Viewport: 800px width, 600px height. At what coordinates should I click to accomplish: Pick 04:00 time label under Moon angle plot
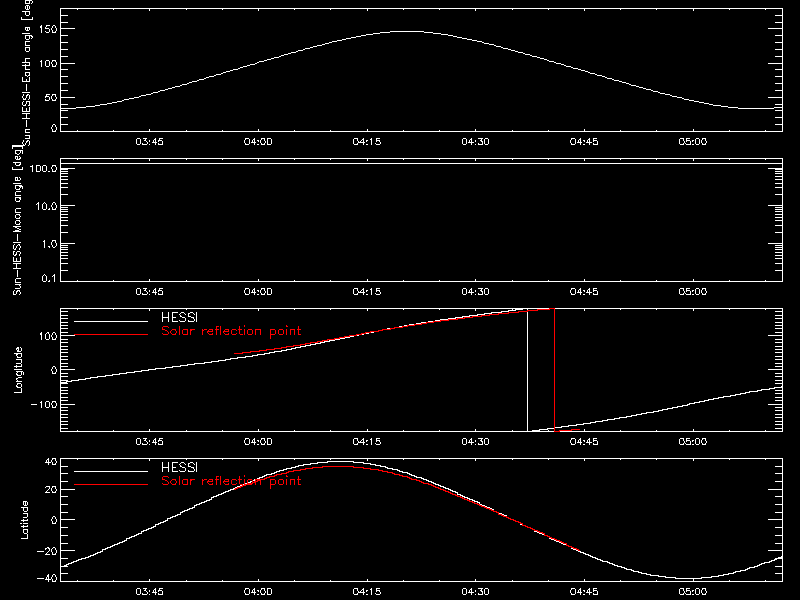click(x=258, y=291)
